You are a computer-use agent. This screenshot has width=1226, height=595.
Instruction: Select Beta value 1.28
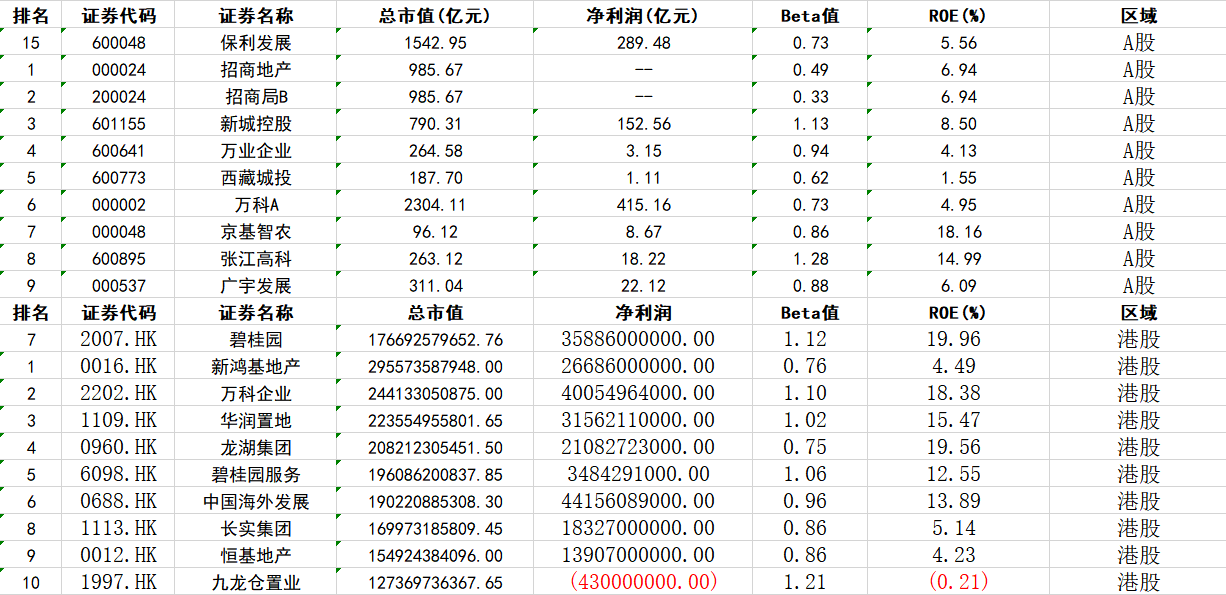(x=811, y=259)
